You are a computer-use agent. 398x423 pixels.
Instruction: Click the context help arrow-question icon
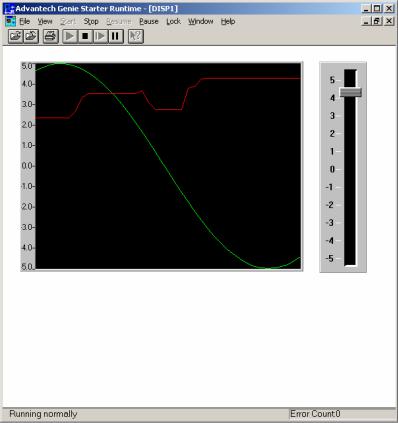(135, 36)
